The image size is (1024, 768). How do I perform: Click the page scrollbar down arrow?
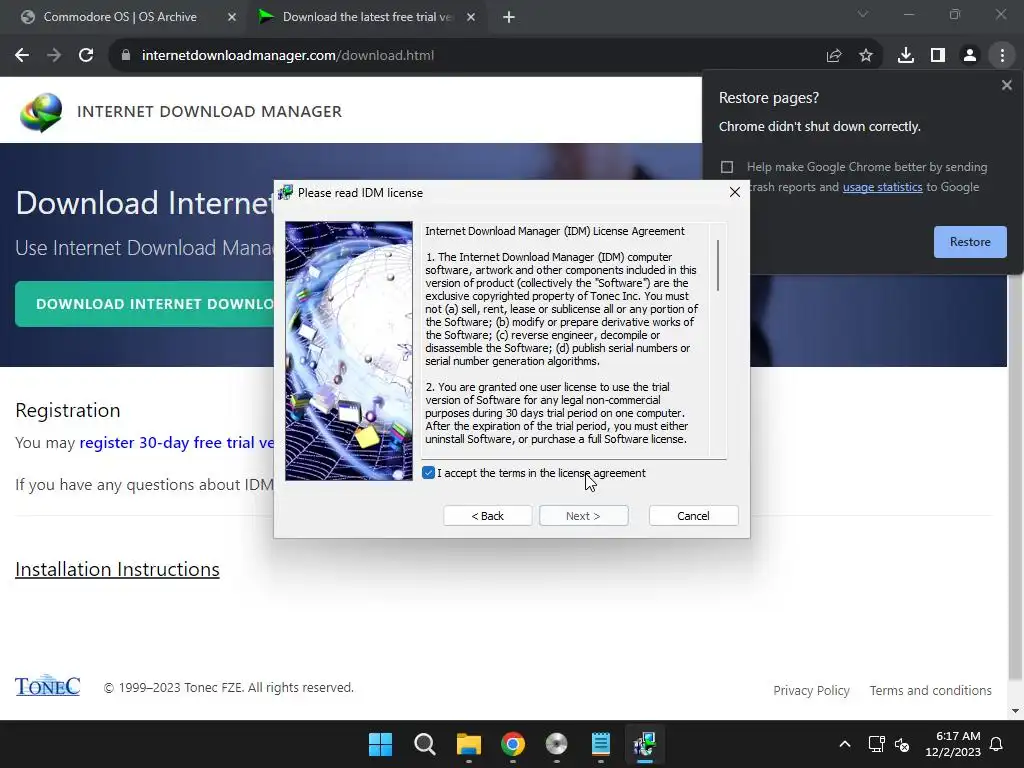[1015, 711]
